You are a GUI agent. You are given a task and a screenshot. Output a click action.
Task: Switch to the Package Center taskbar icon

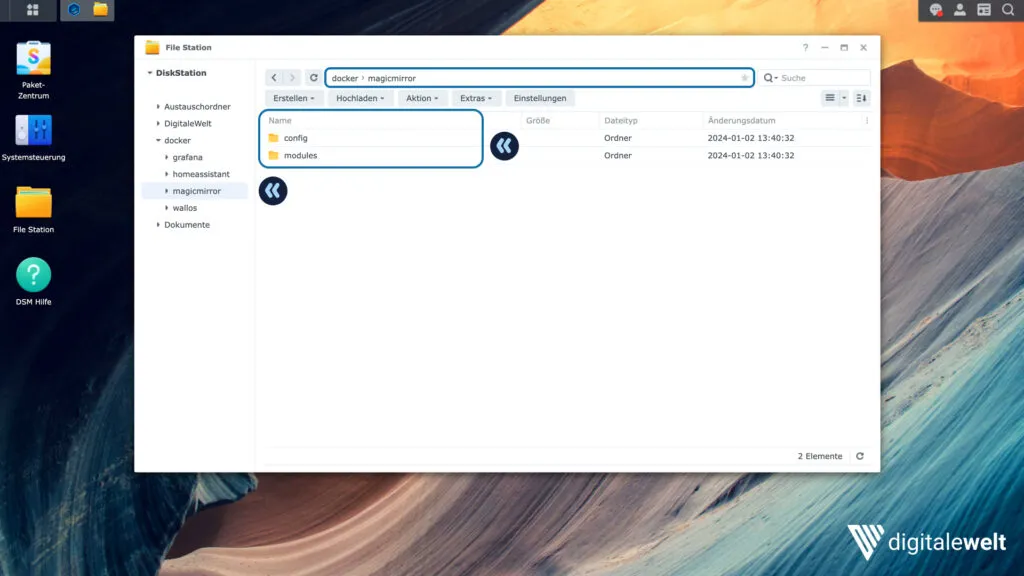tap(74, 10)
